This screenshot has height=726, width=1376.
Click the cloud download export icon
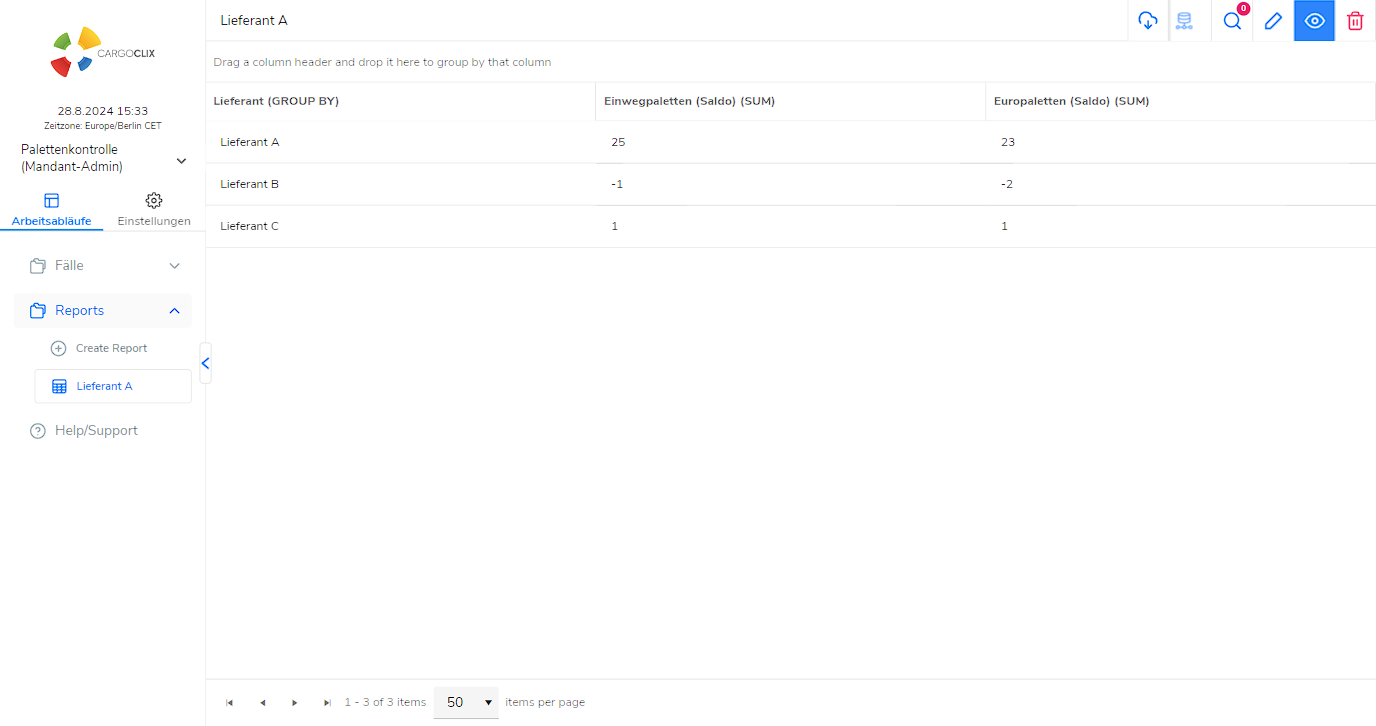(1148, 21)
